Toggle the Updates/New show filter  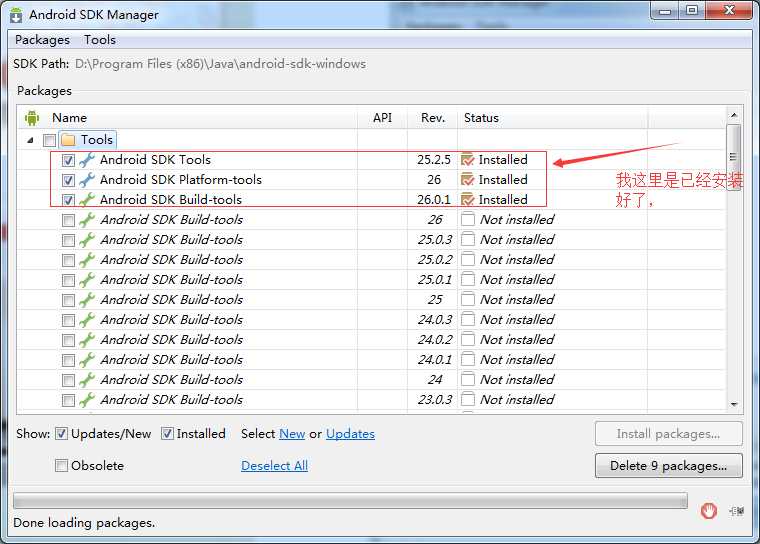pyautogui.click(x=61, y=433)
